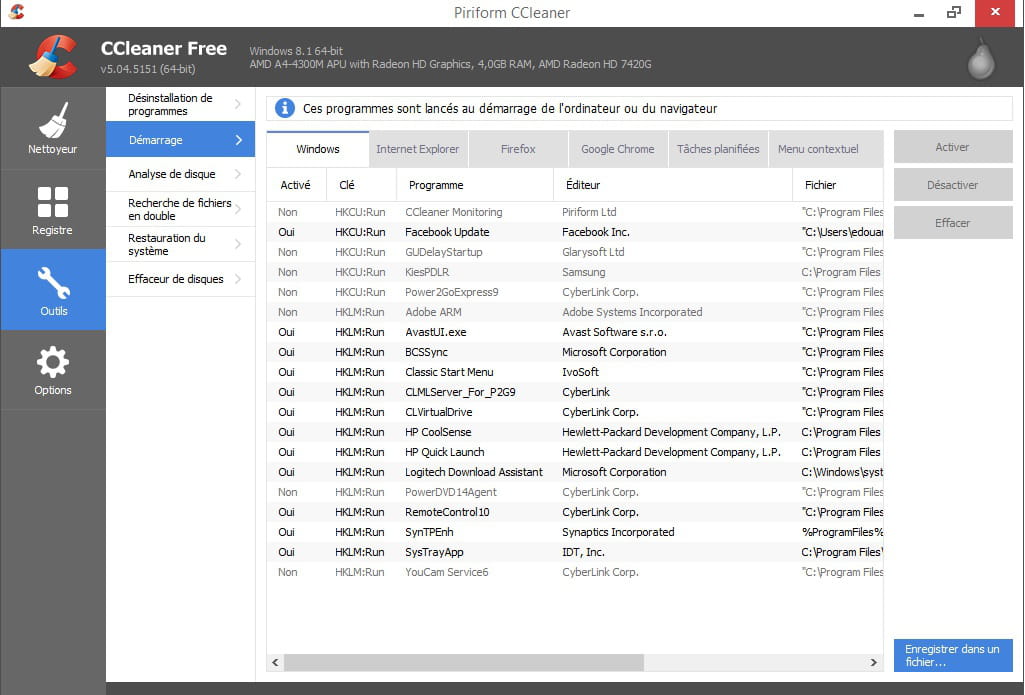Open Restauration du système
Screen dimensions: 1025x695
(180, 244)
